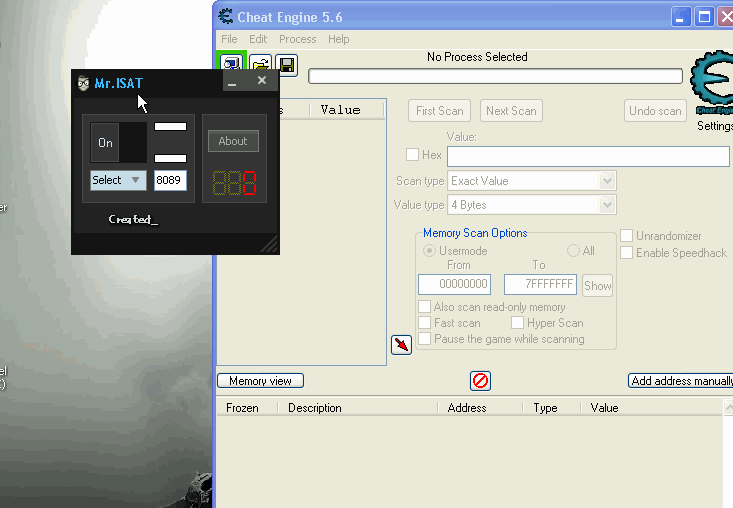Viewport: 733px width, 508px height.
Task: Open the File menu
Action: [229, 39]
